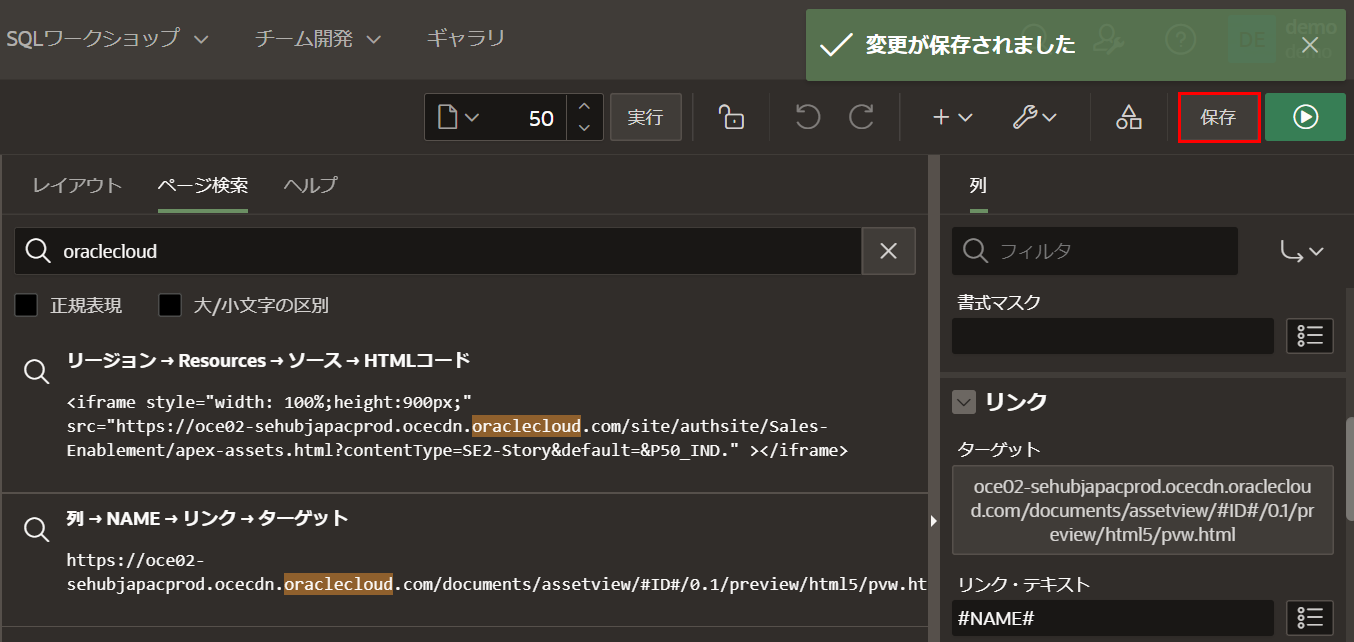Open the format mask pick list icon
Viewport: 1354px width, 642px height.
[x=1309, y=336]
